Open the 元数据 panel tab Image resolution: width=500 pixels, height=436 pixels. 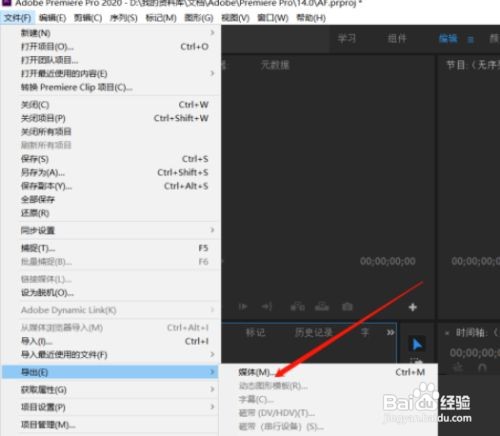click(x=275, y=64)
